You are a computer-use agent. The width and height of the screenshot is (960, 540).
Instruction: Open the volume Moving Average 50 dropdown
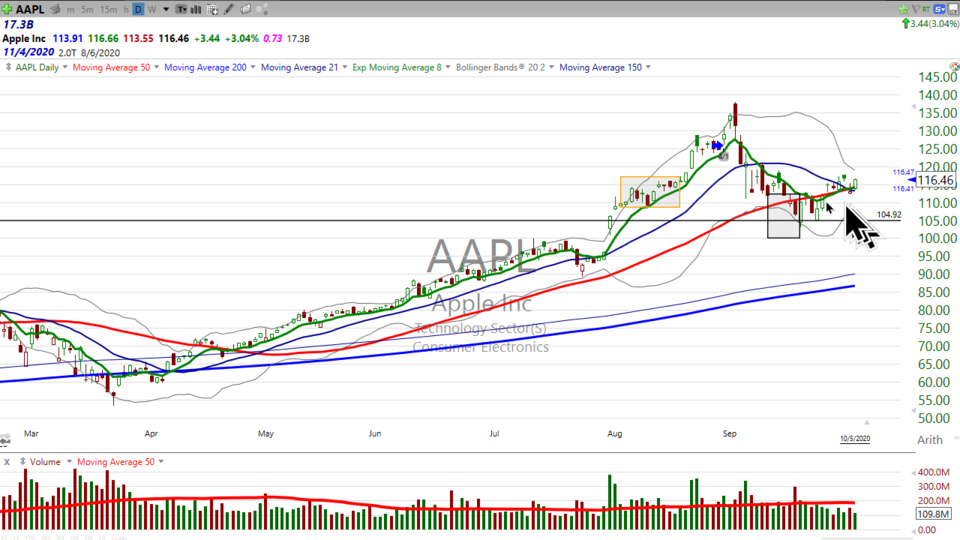tap(161, 462)
